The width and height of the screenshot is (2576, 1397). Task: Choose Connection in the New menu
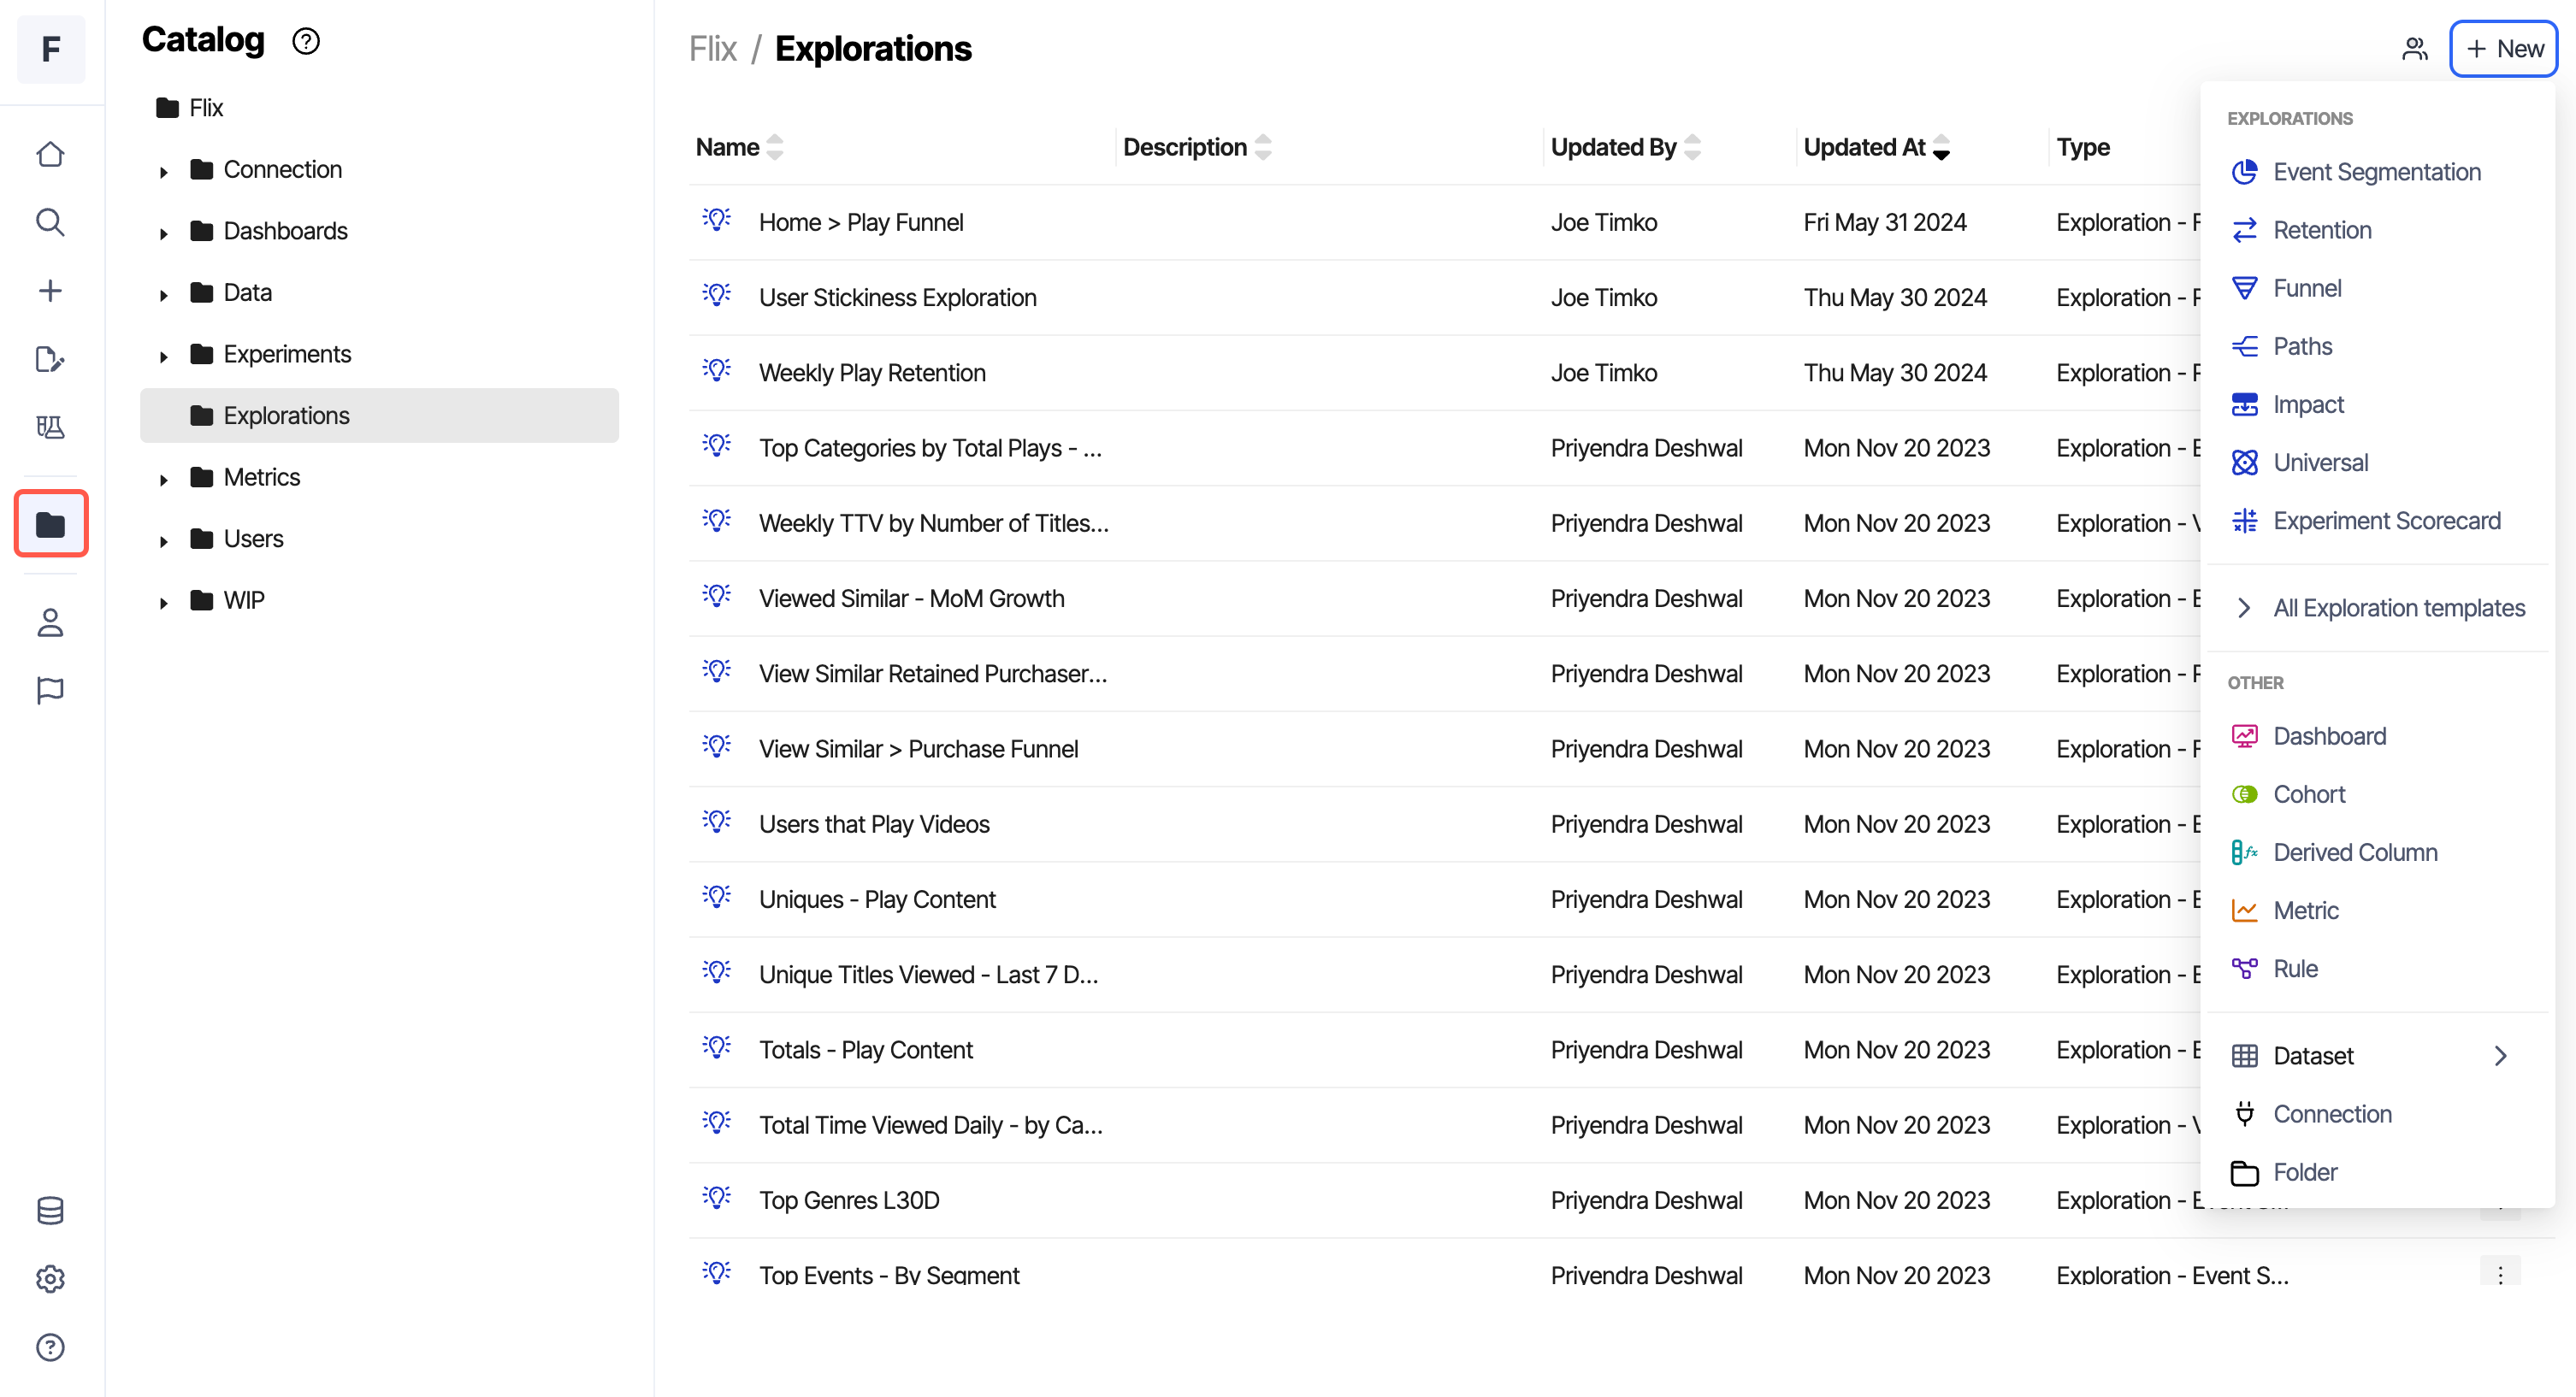[2376, 1114]
